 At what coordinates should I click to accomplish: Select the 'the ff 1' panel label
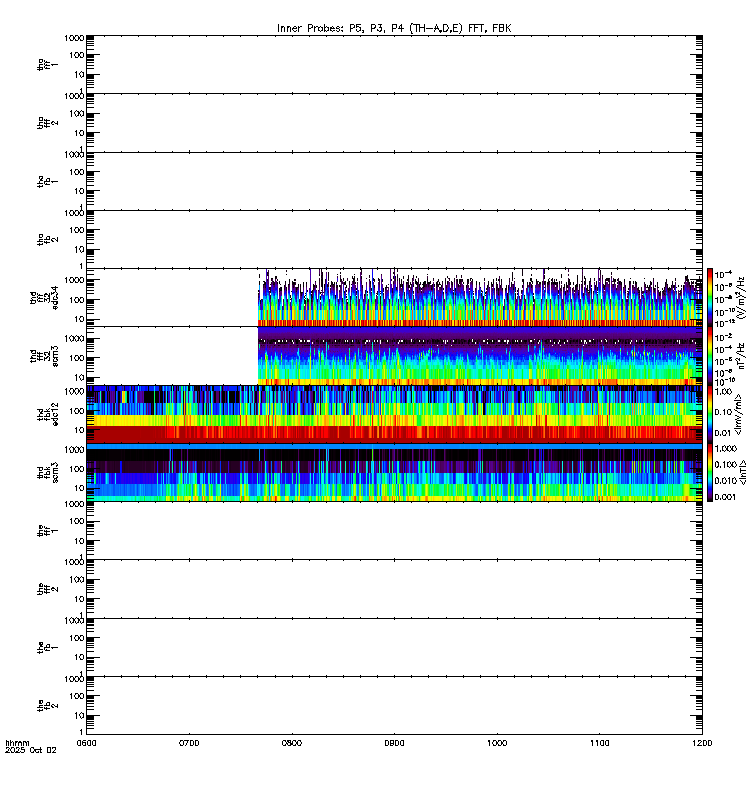[47, 531]
